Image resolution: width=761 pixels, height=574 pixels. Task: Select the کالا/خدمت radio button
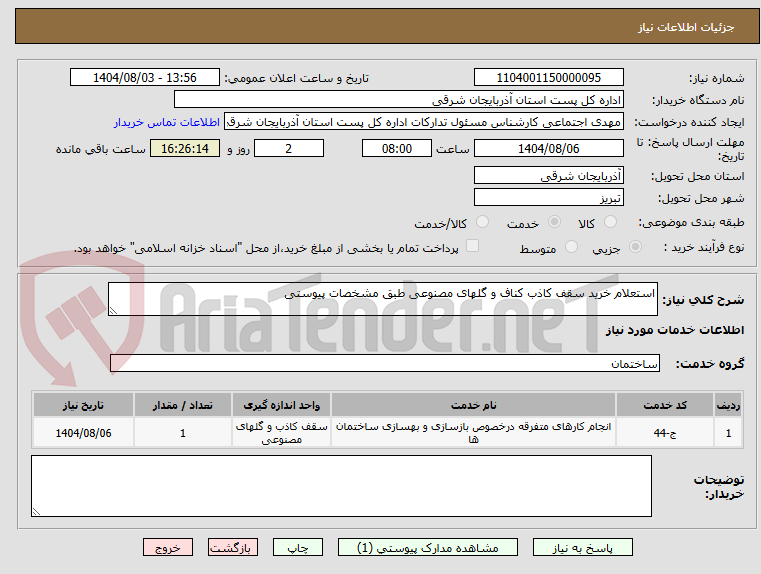[x=482, y=222]
